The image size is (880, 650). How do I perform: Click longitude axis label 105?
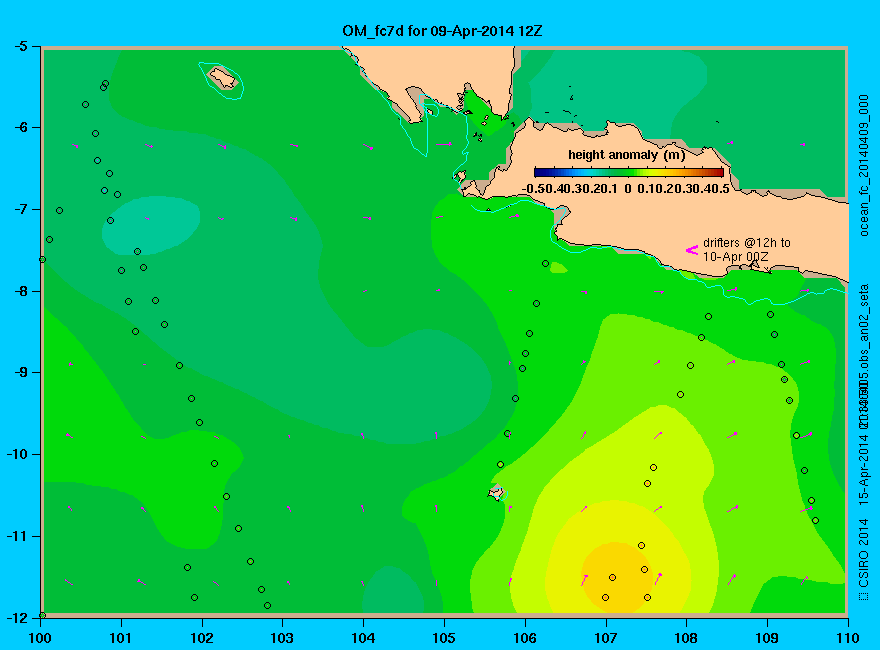point(444,638)
